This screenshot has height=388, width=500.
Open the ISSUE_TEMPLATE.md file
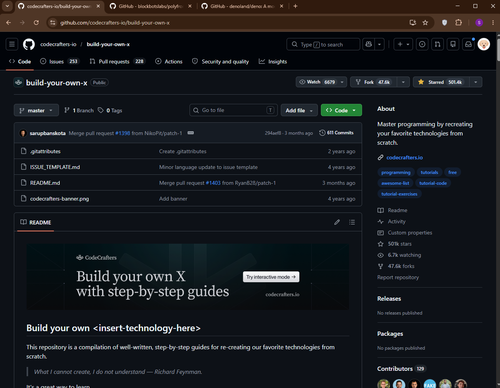click(55, 167)
